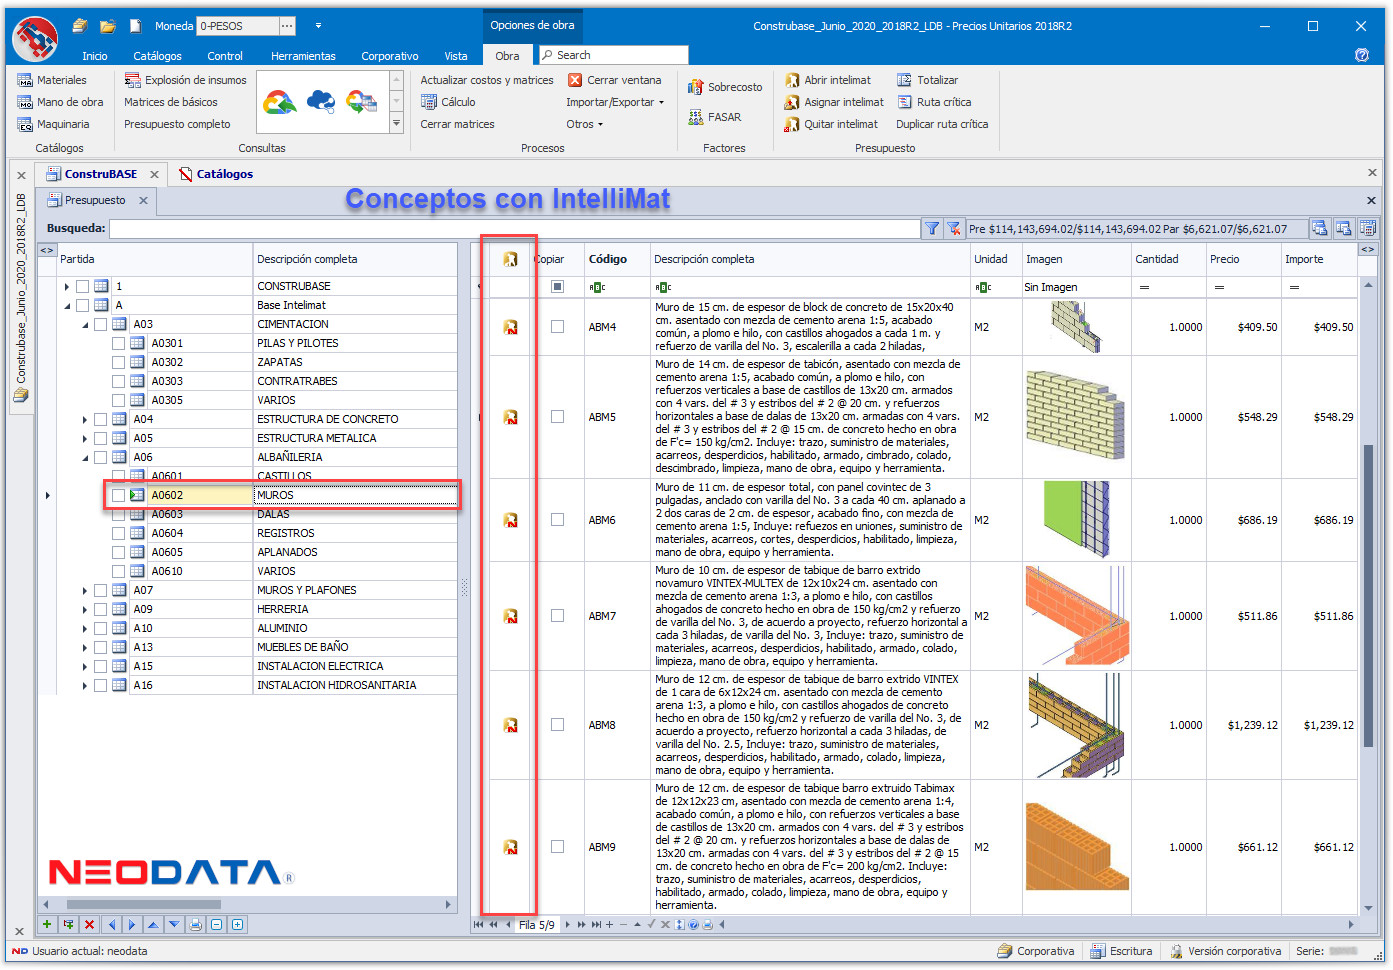The image size is (1393, 970).
Task: Switch to the Control ribbon tab
Action: point(225,56)
